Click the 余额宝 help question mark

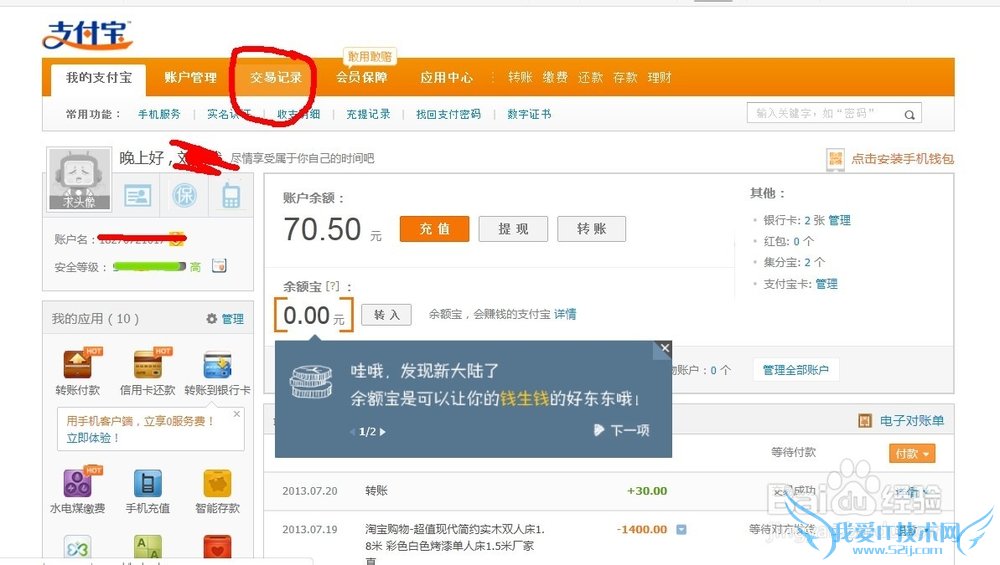(332, 286)
